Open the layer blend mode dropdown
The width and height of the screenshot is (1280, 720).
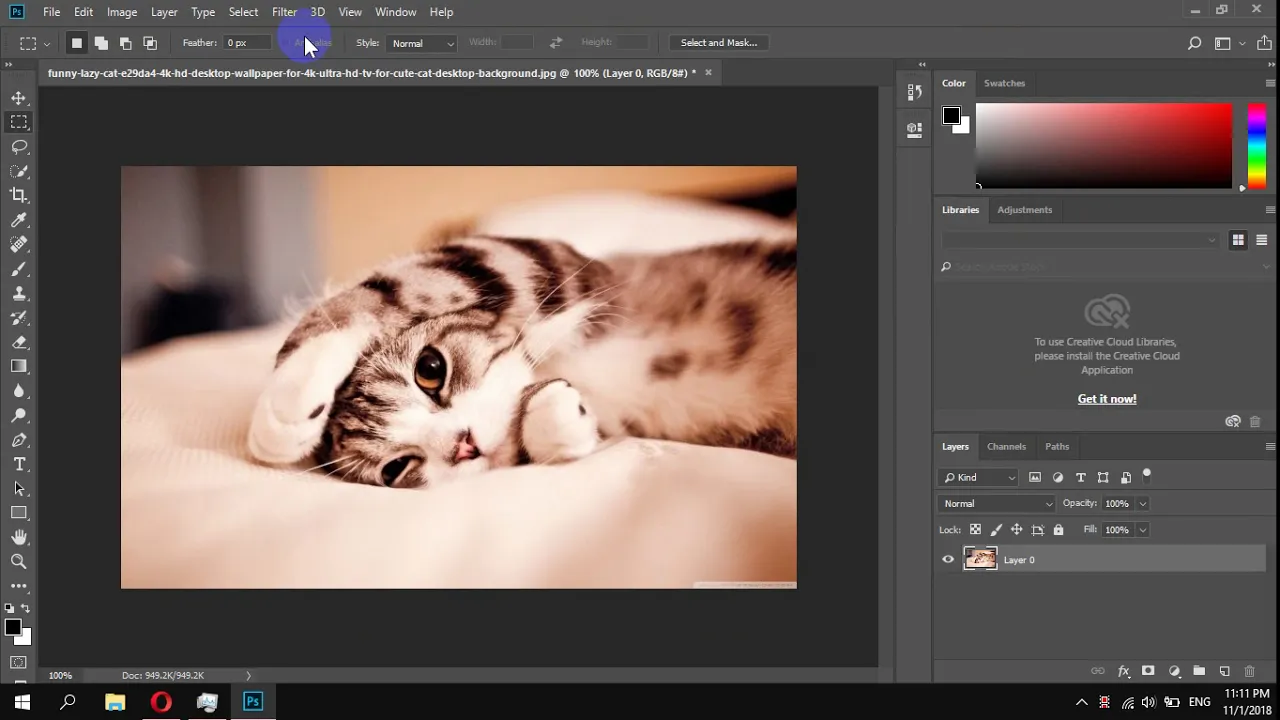coord(997,504)
